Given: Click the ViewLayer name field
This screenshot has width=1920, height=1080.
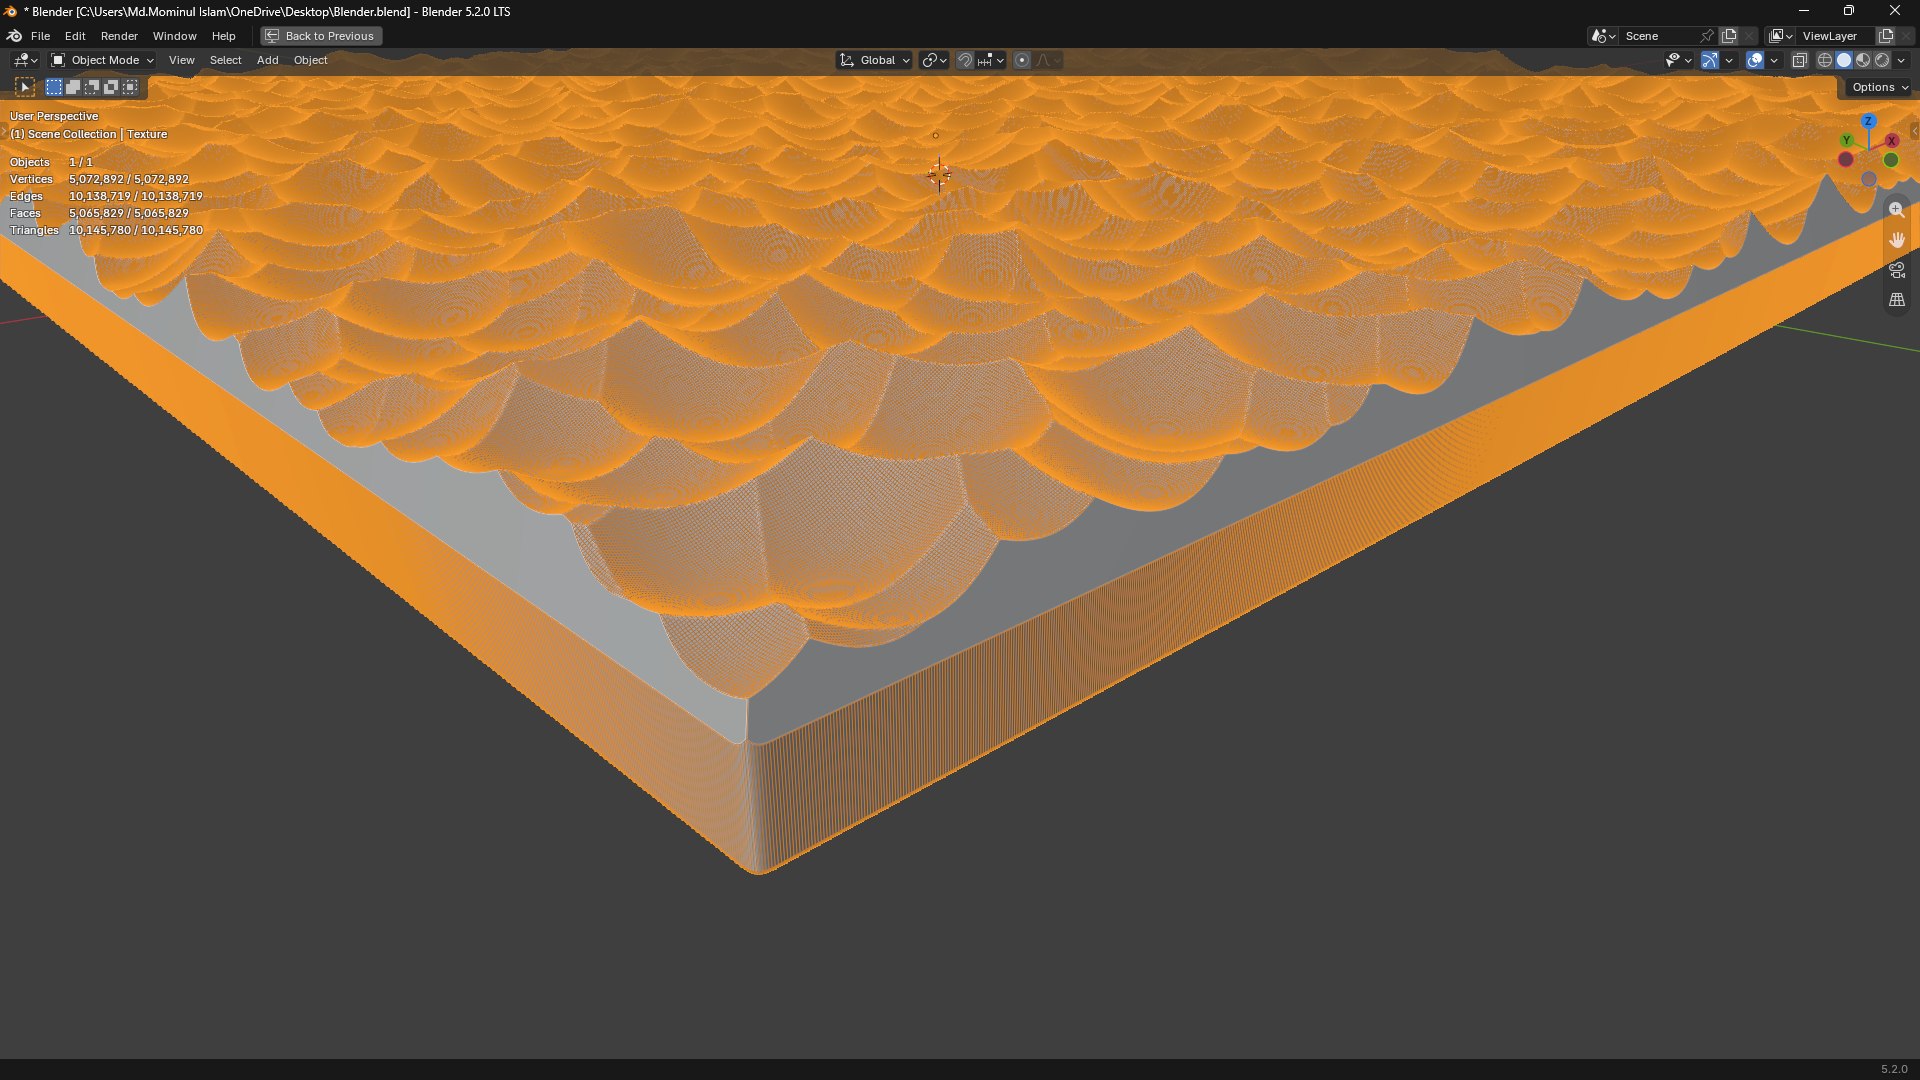Looking at the screenshot, I should pyautogui.click(x=1836, y=36).
